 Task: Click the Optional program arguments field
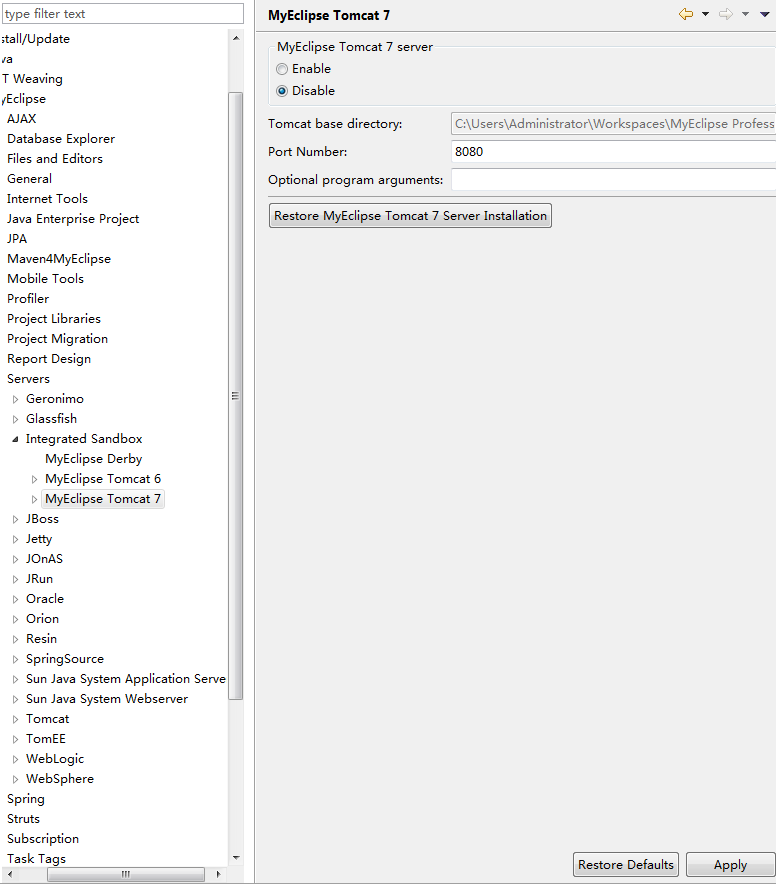613,179
